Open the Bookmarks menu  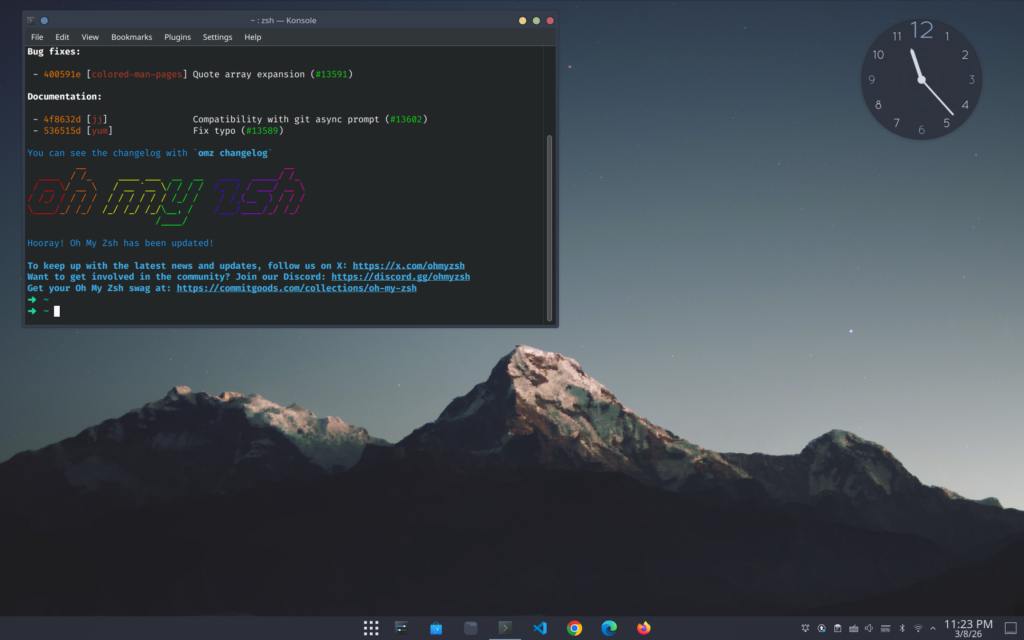click(131, 37)
